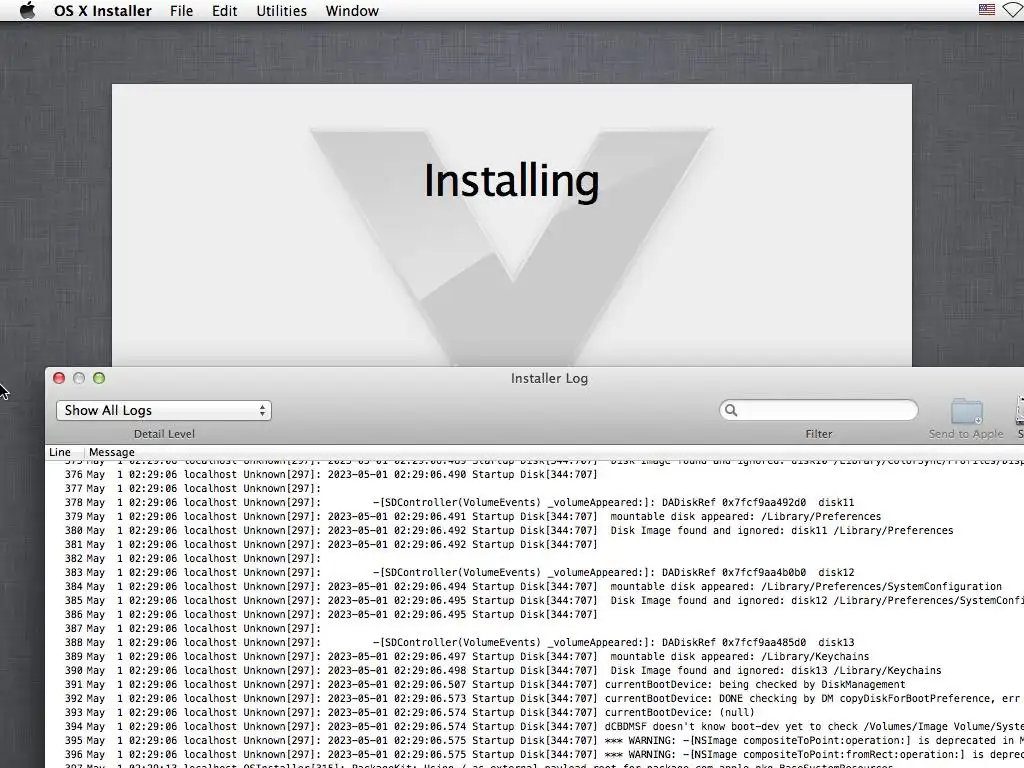Minimize the Installer Log window
Image resolution: width=1024 pixels, height=768 pixels.
(79, 378)
